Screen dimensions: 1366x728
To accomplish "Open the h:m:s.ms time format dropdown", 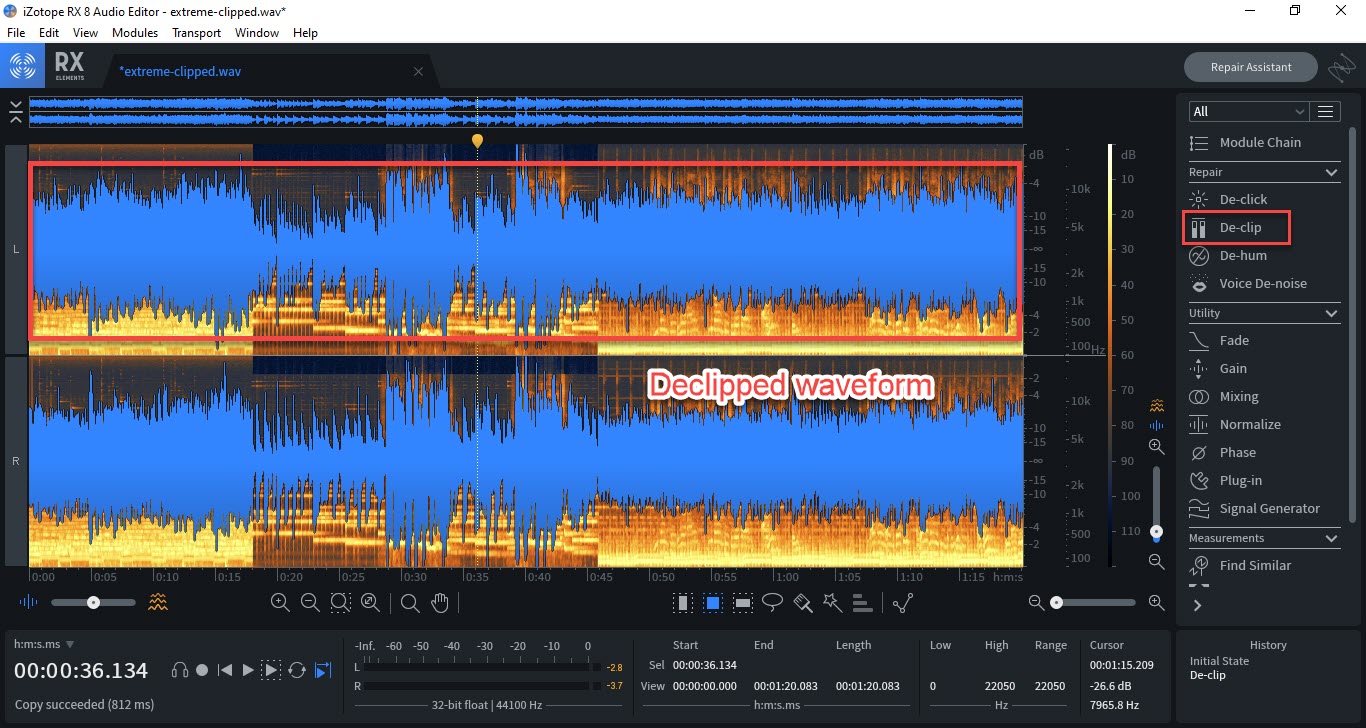I will point(44,644).
